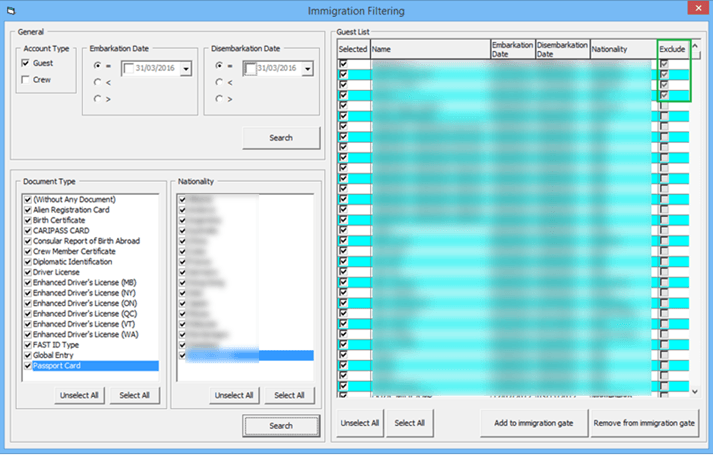Check Exclude checkbox of fifth guest row
This screenshot has height=455, width=713.
pyautogui.click(x=664, y=105)
